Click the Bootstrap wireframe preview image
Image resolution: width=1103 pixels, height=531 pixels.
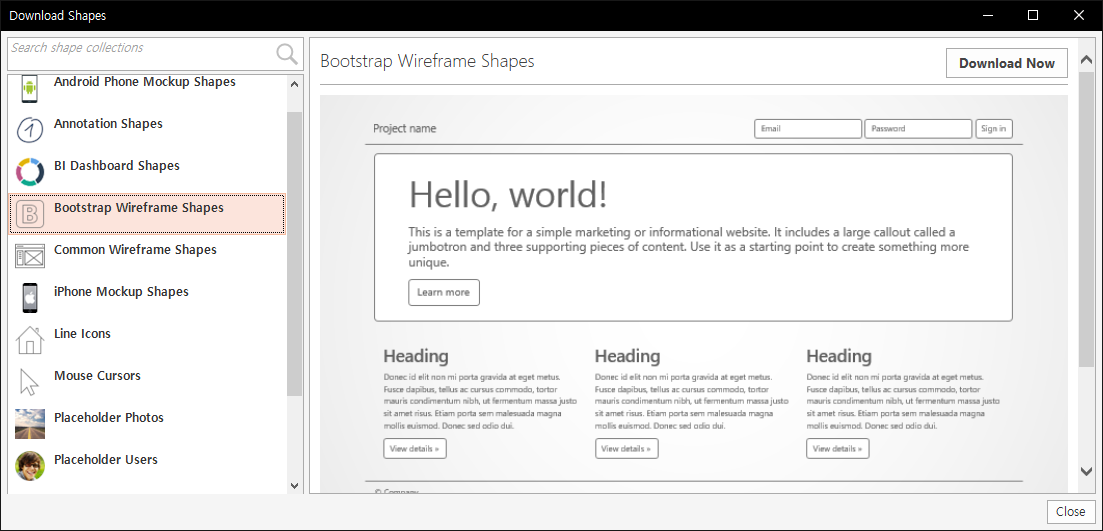click(694, 295)
